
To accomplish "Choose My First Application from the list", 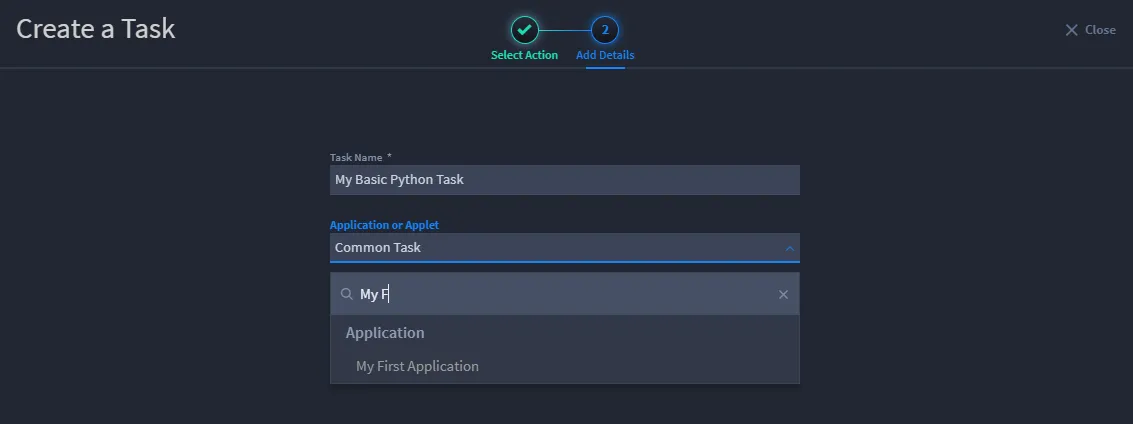I will pos(564,366).
